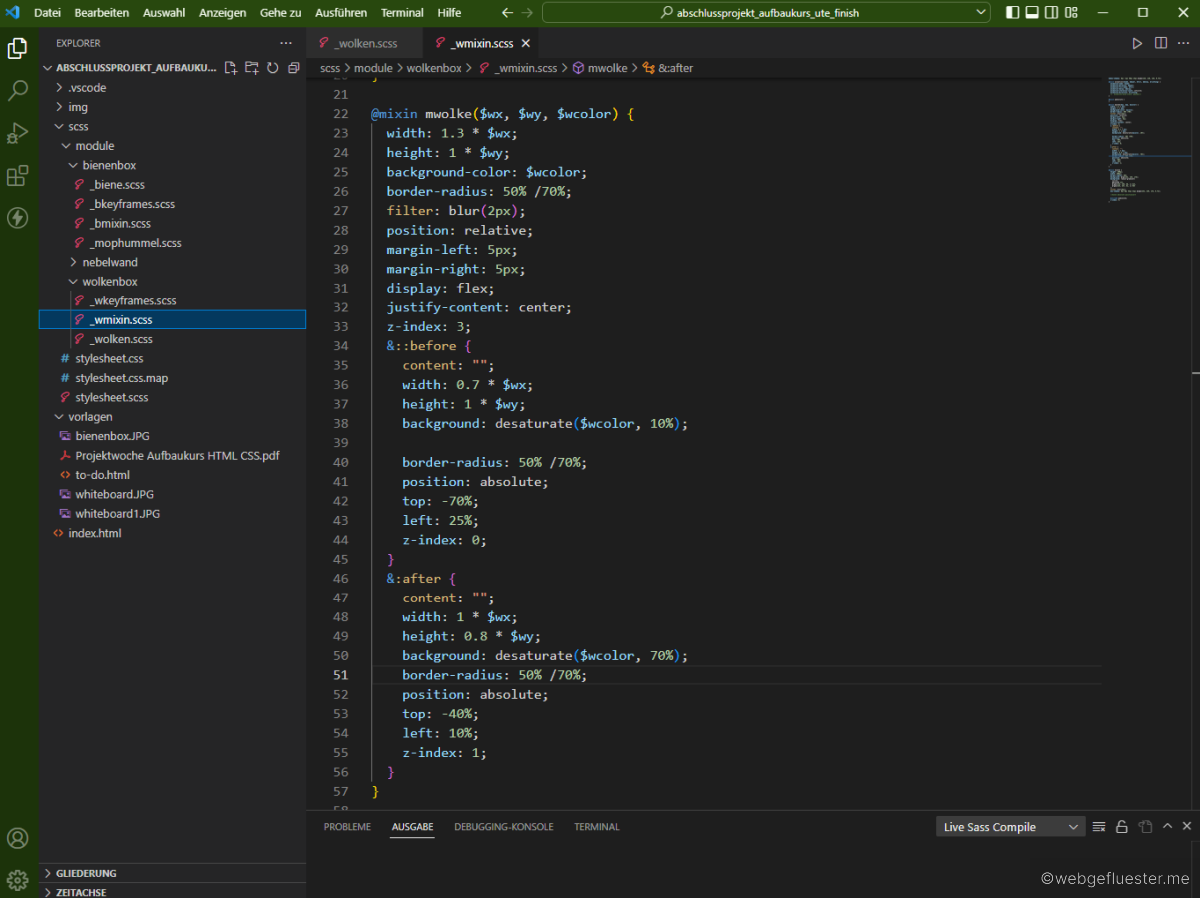Create a new file in explorer
Image resolution: width=1200 pixels, height=898 pixels.
[x=231, y=68]
